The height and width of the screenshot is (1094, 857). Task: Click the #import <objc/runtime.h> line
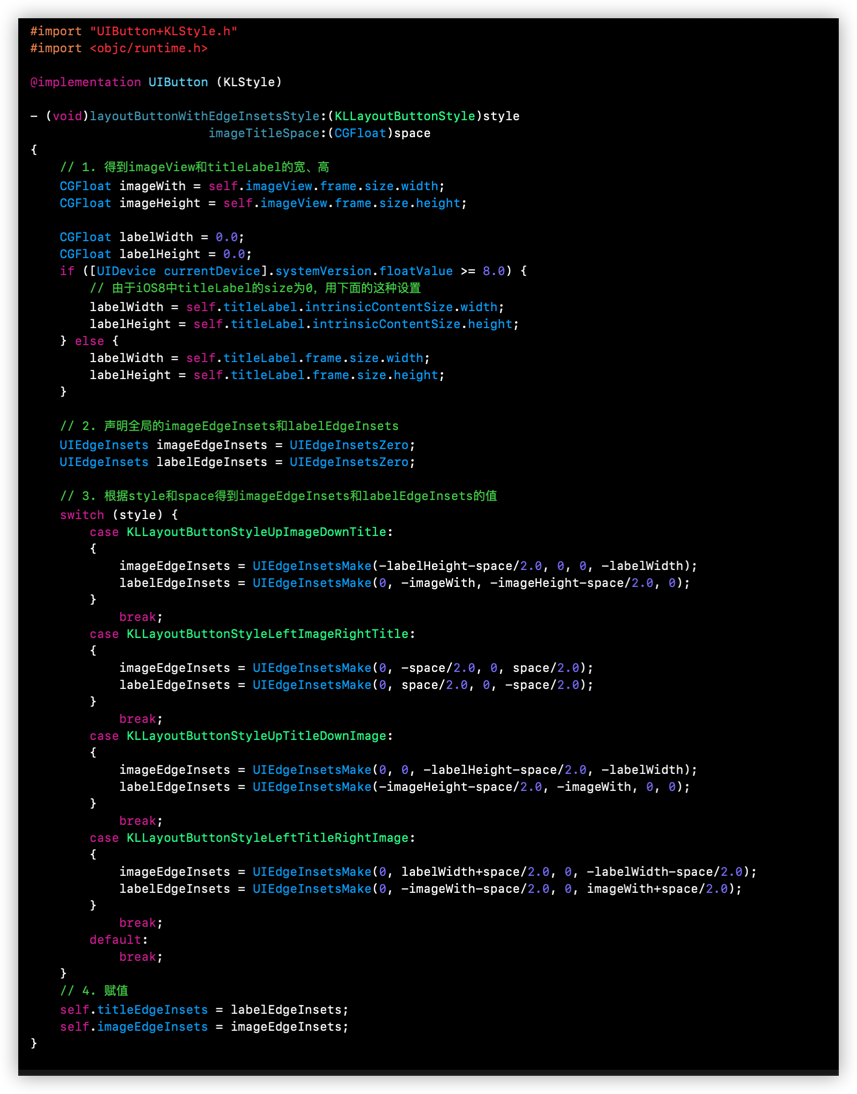coord(119,48)
